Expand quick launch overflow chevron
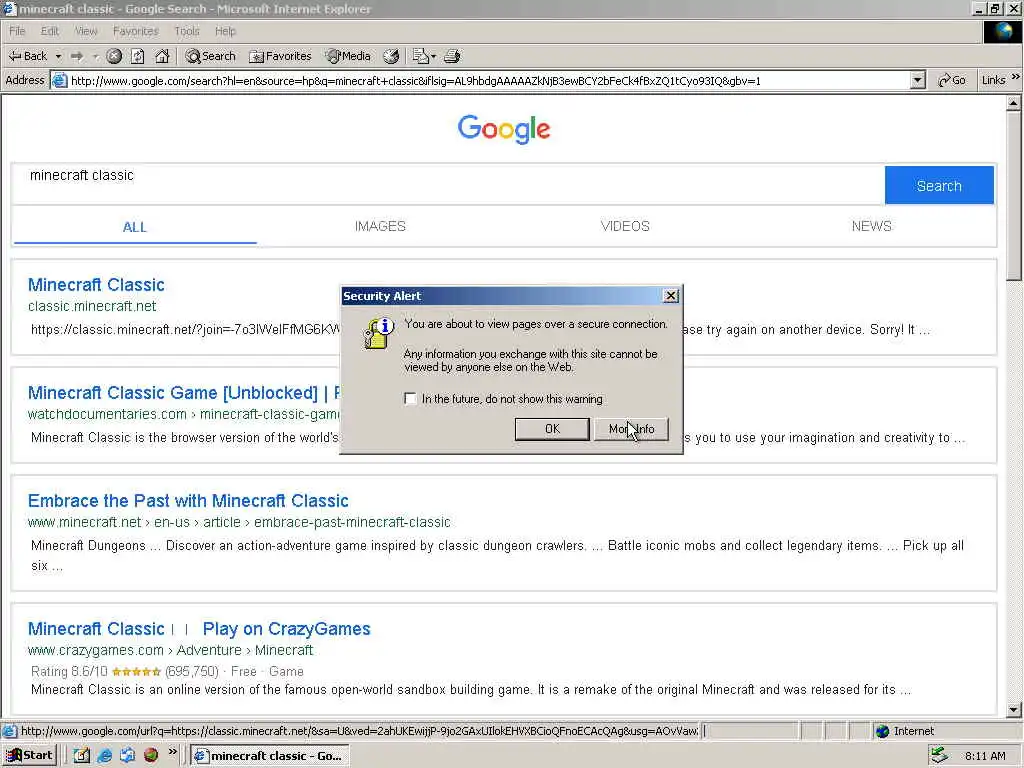The height and width of the screenshot is (768, 1024). [x=172, y=752]
